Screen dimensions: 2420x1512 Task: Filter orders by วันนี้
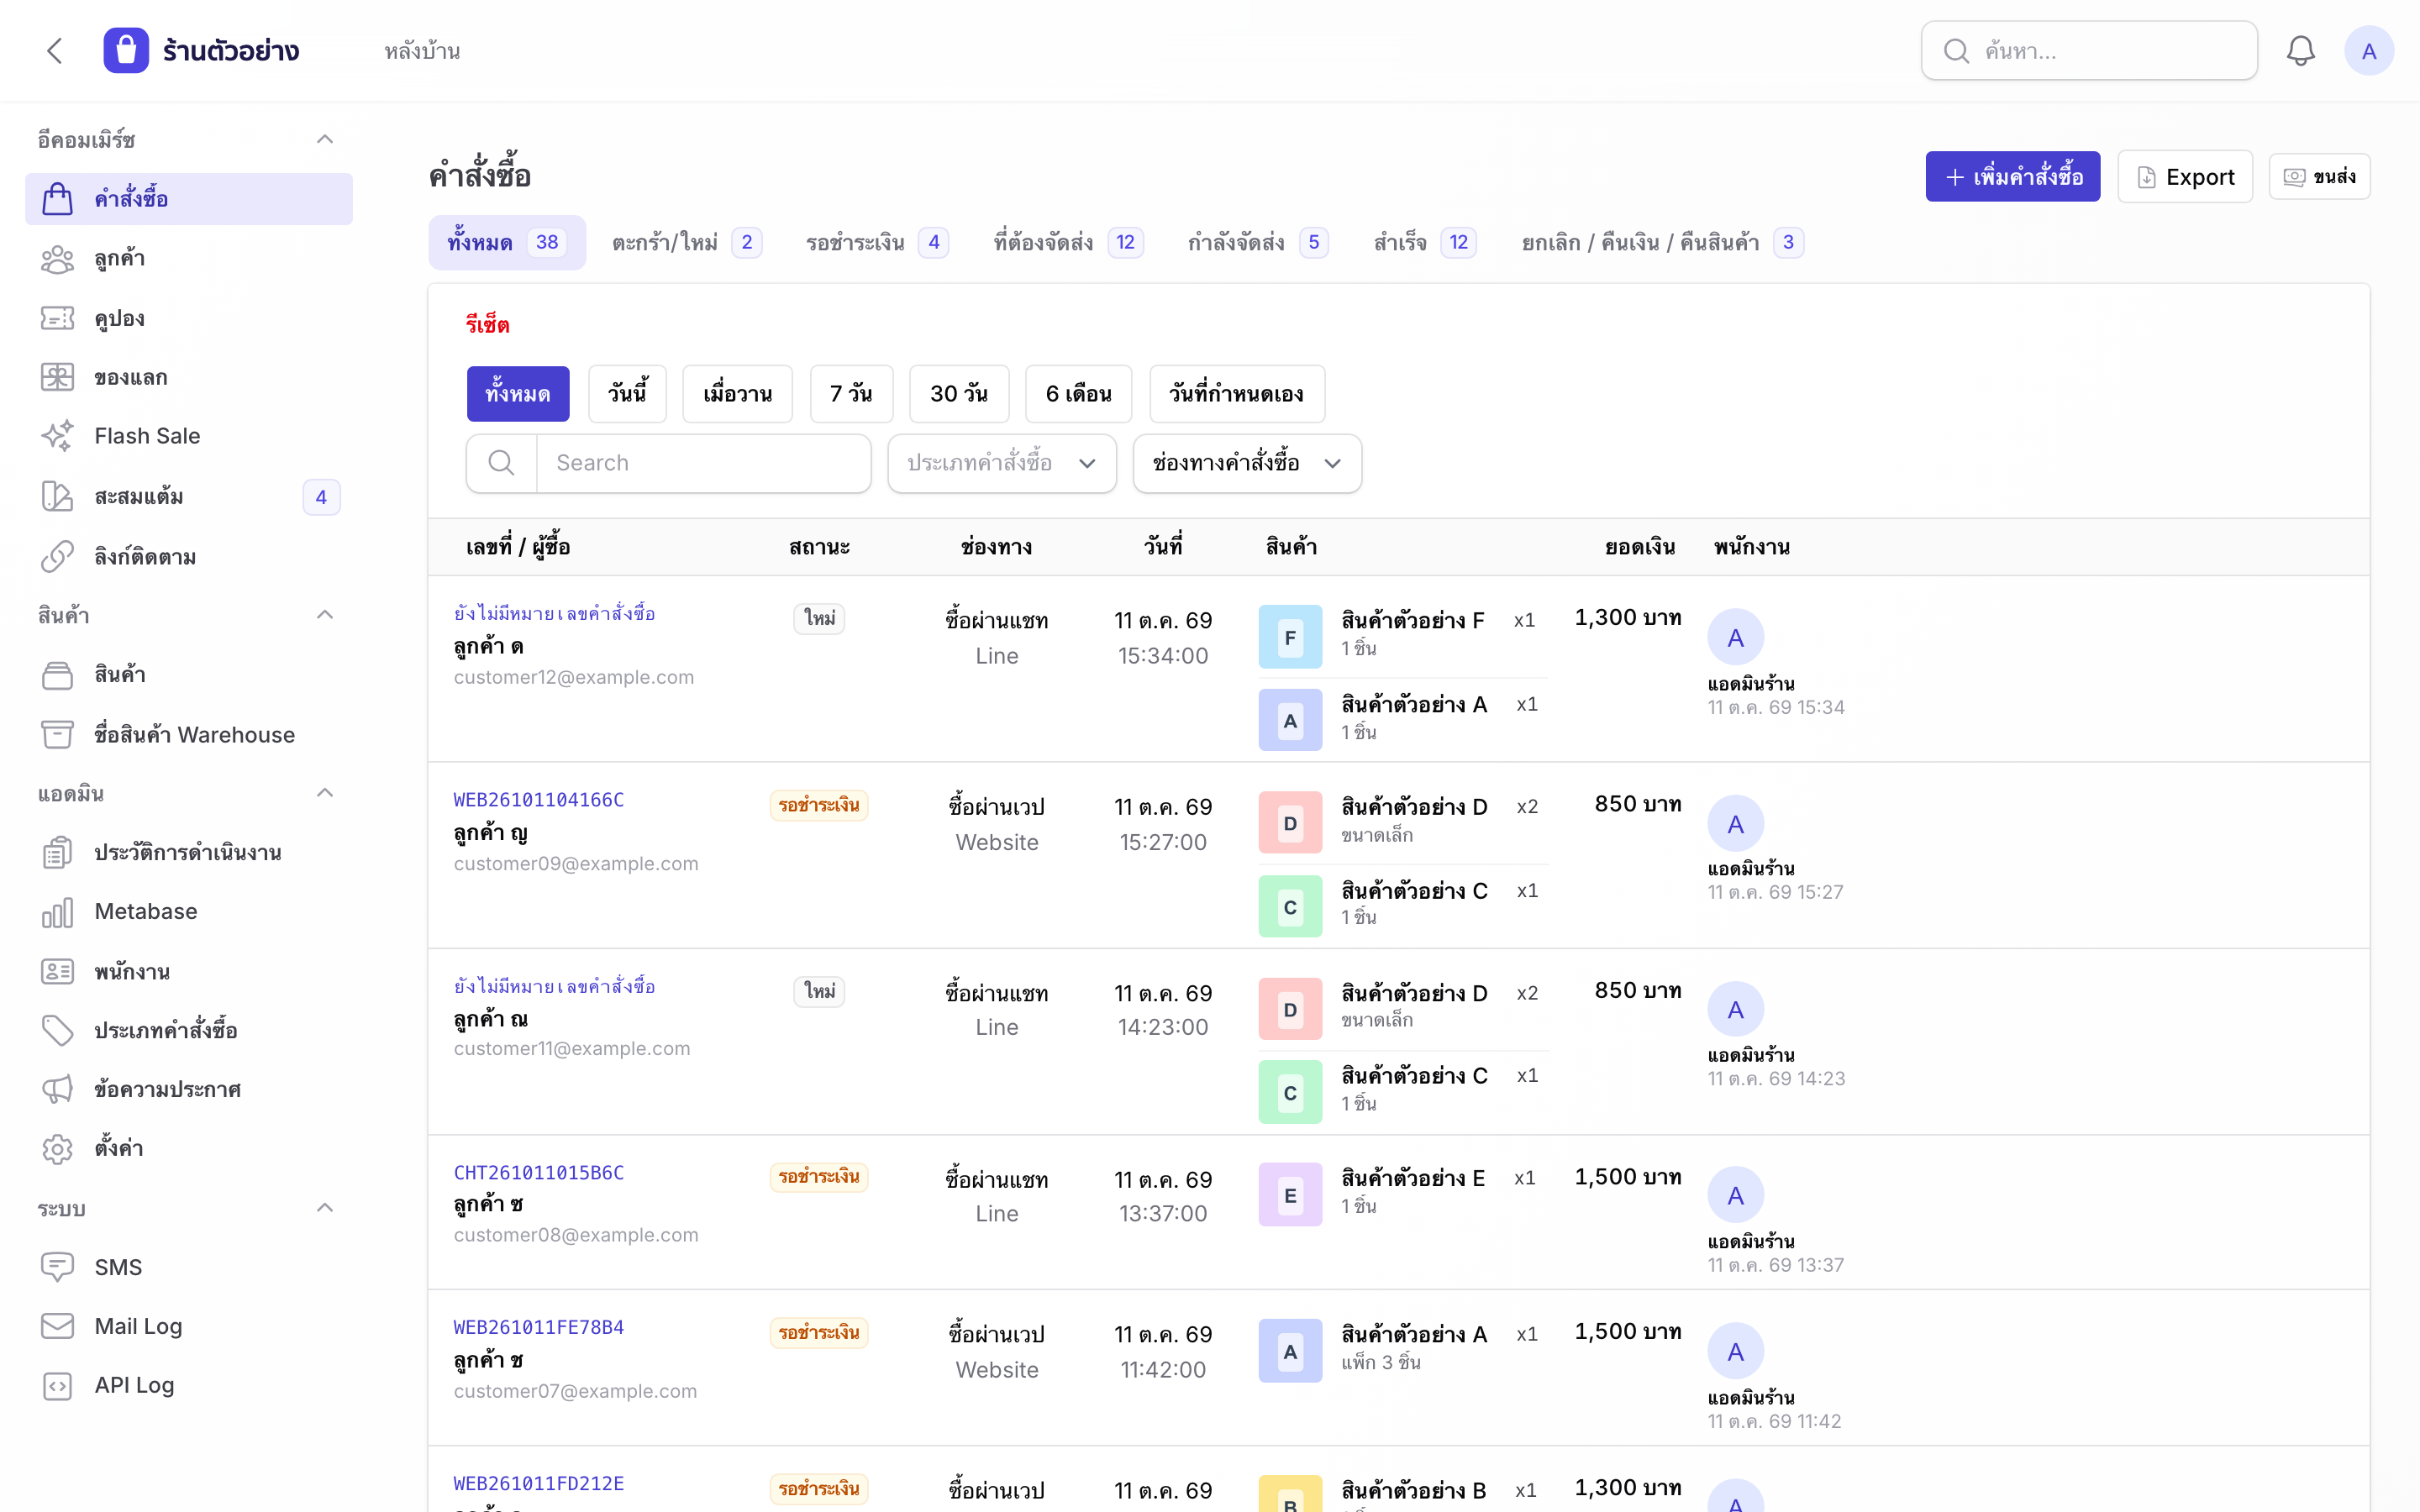627,394
